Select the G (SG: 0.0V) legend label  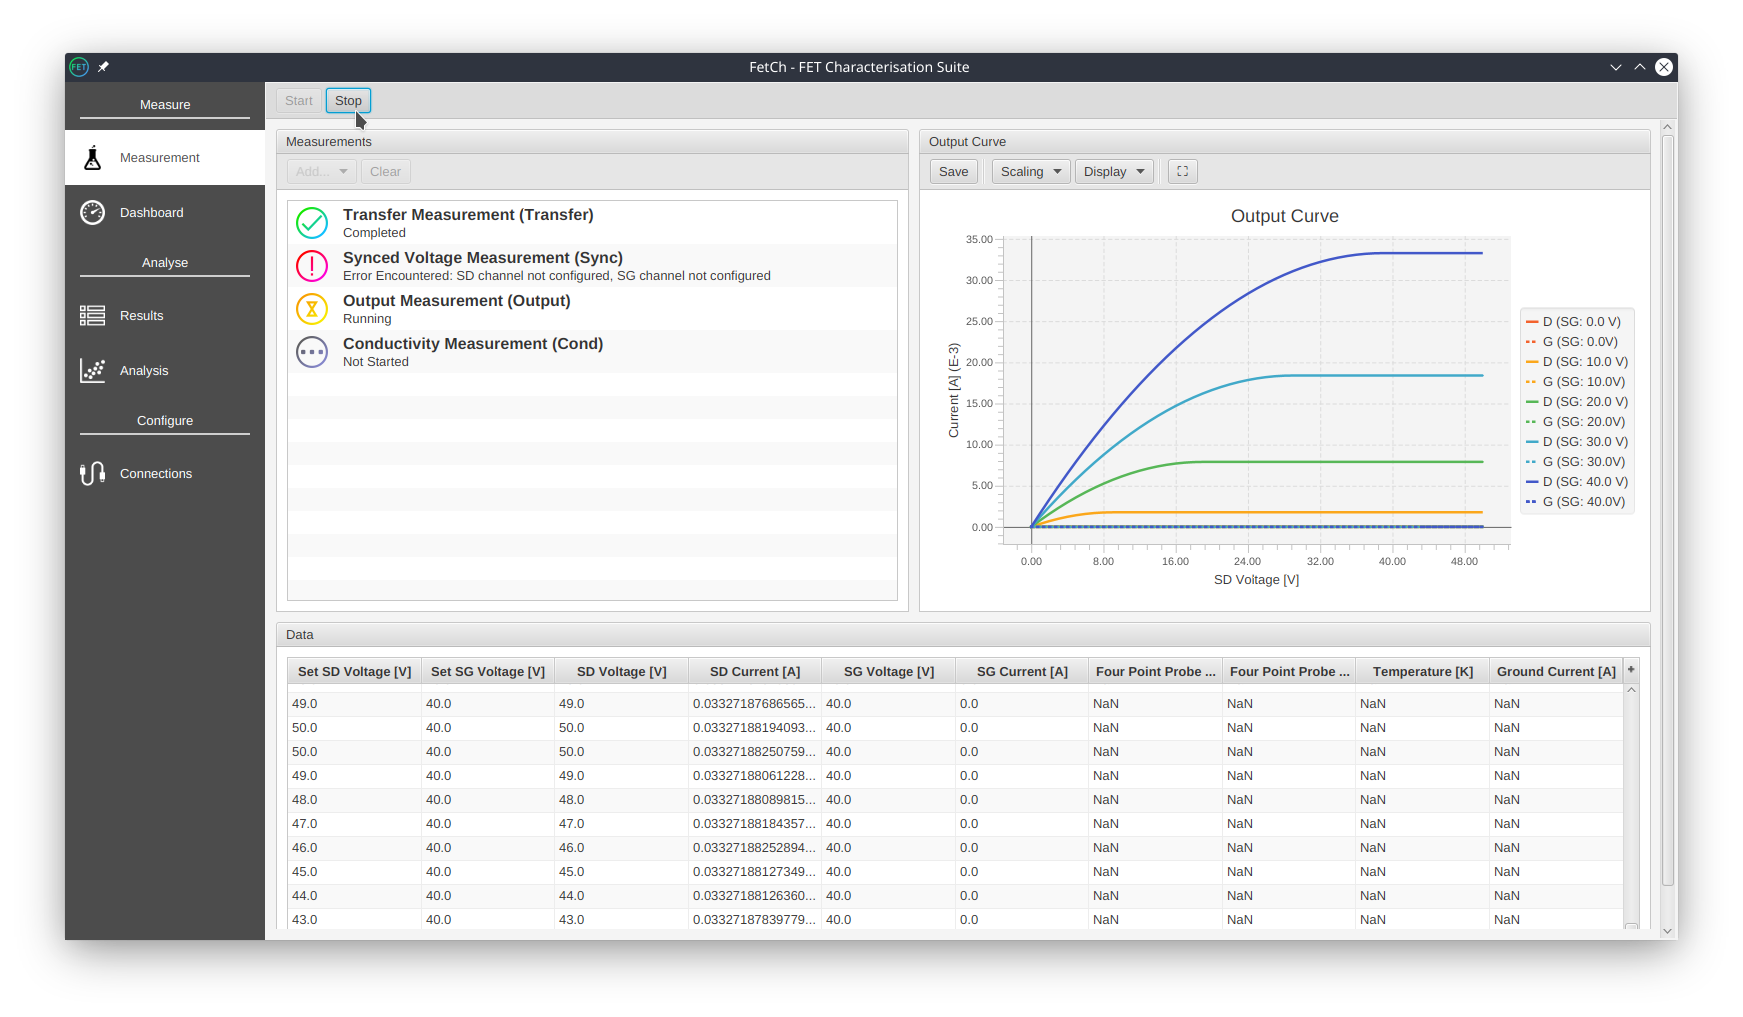coord(1580,342)
